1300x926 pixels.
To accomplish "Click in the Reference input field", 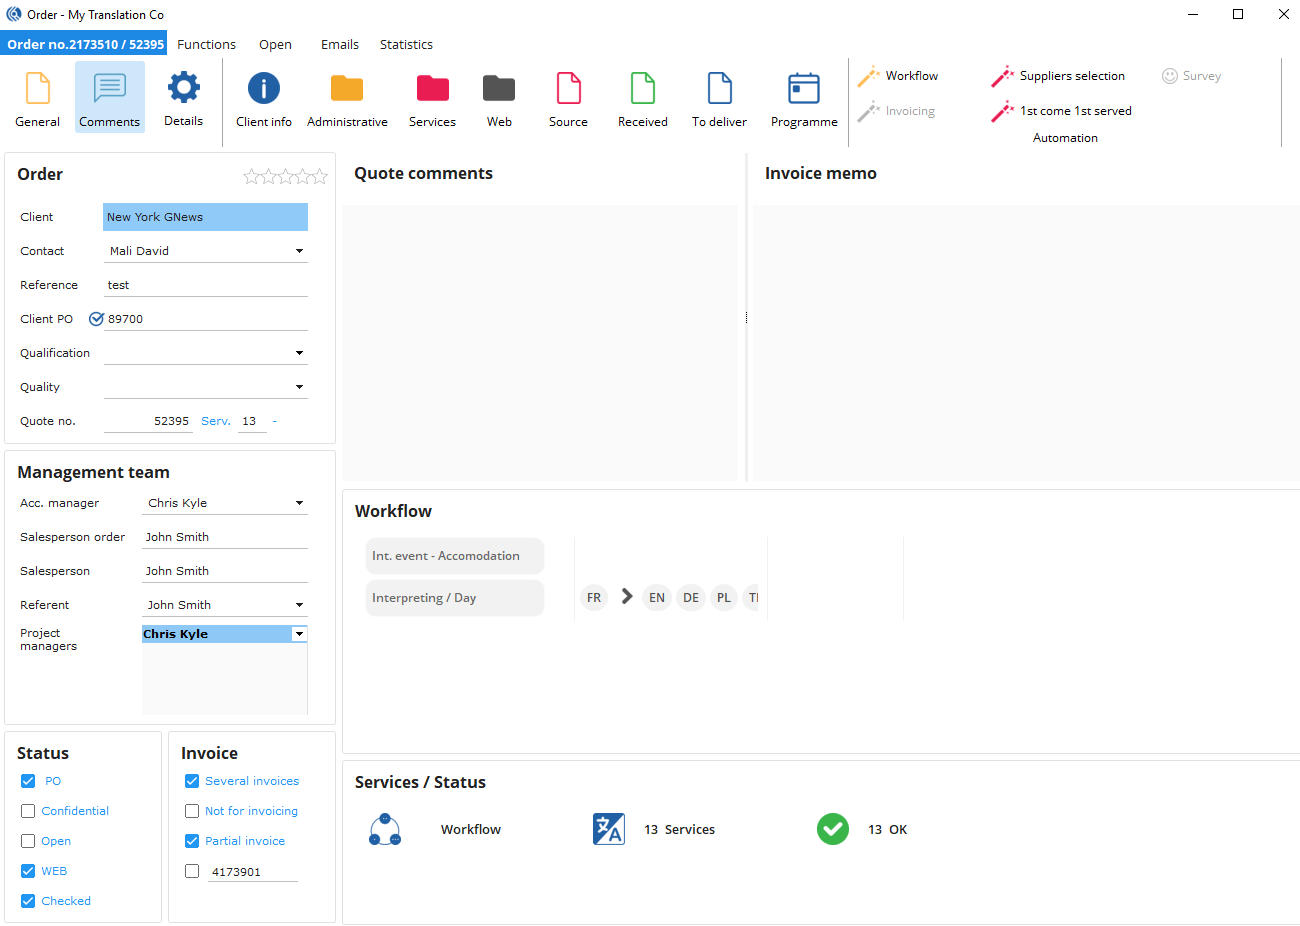I will tap(205, 285).
